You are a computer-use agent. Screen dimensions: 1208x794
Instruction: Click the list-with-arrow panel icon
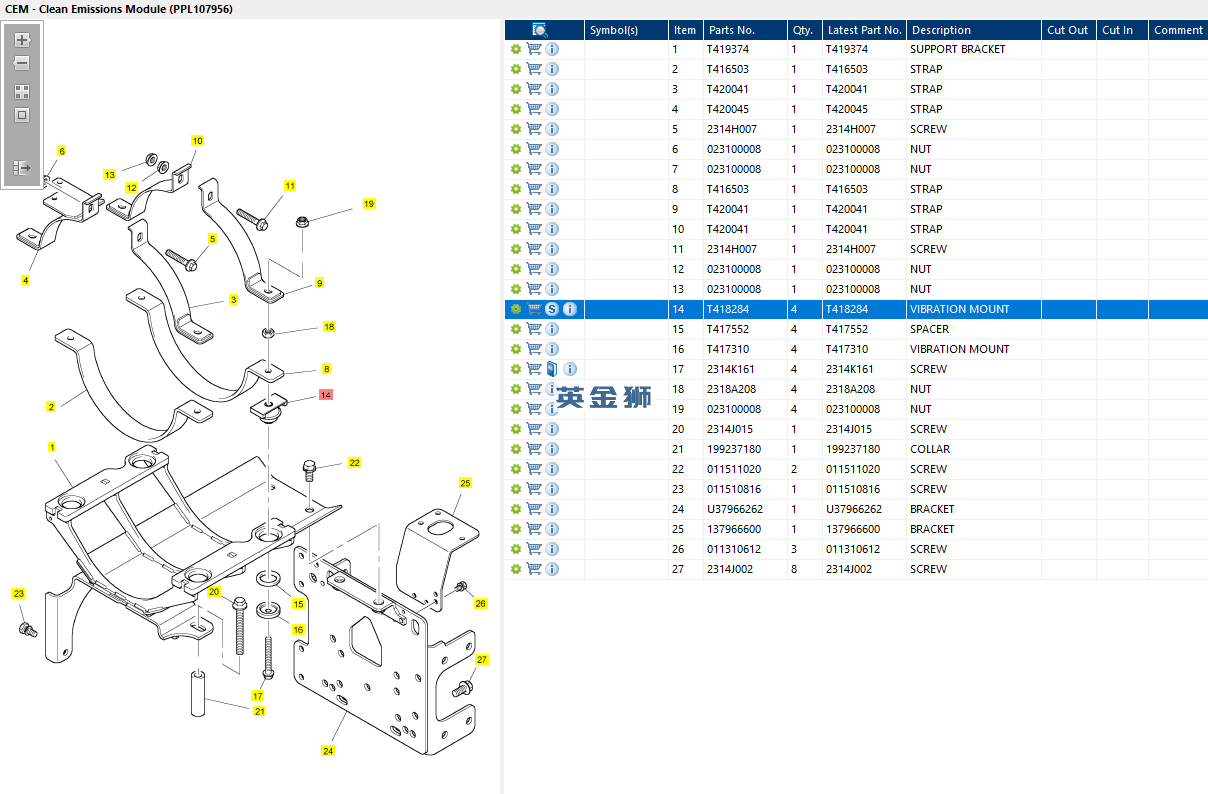(x=22, y=167)
